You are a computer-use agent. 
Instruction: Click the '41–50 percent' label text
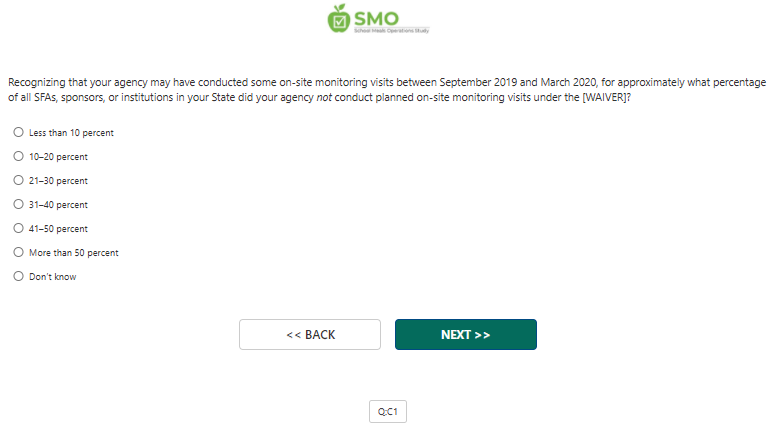[58, 229]
